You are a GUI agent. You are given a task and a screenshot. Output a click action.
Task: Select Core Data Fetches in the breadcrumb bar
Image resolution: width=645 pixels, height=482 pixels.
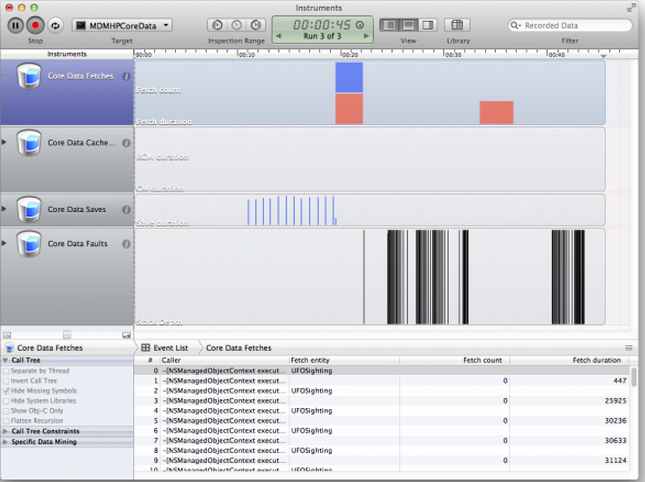click(x=239, y=347)
